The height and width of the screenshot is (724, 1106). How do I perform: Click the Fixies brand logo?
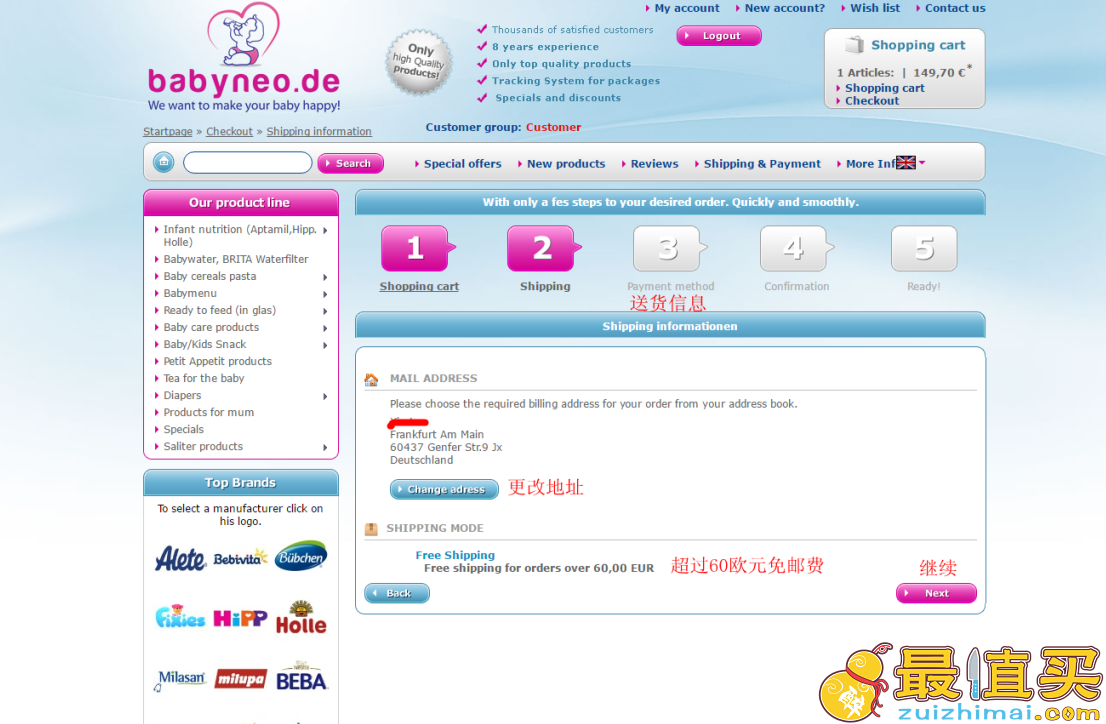coord(181,617)
